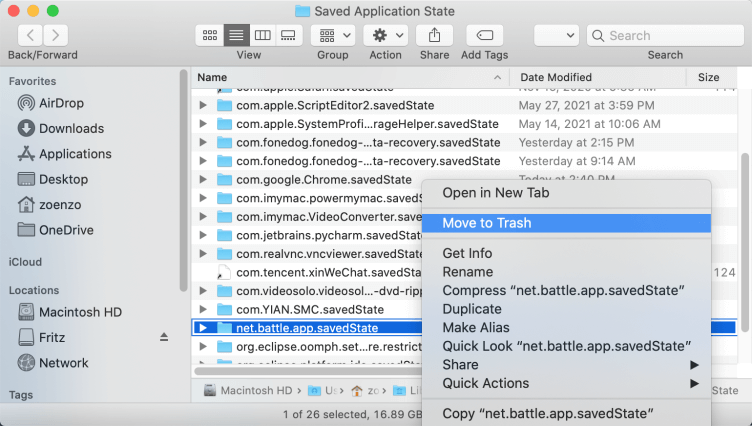
Task: Switch to gallery view in toolbar
Action: pyautogui.click(x=288, y=35)
